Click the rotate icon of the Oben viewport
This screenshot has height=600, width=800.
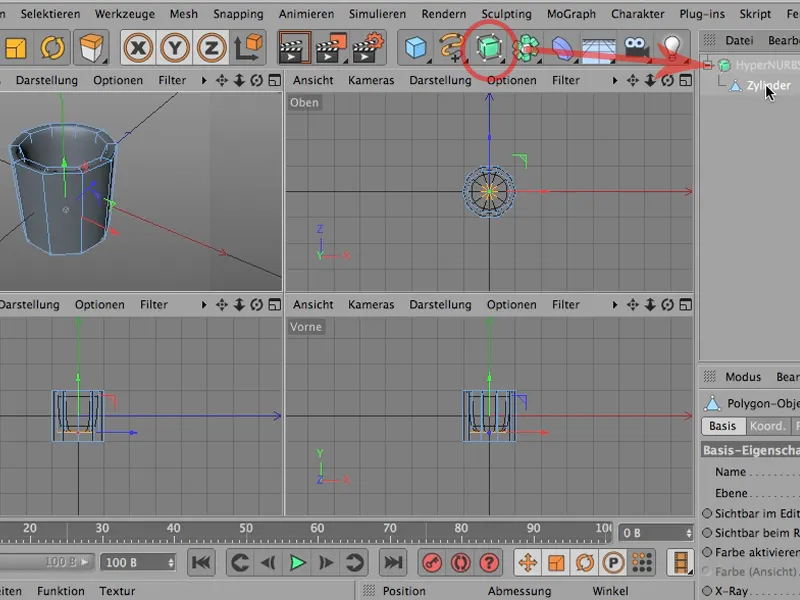(667, 80)
